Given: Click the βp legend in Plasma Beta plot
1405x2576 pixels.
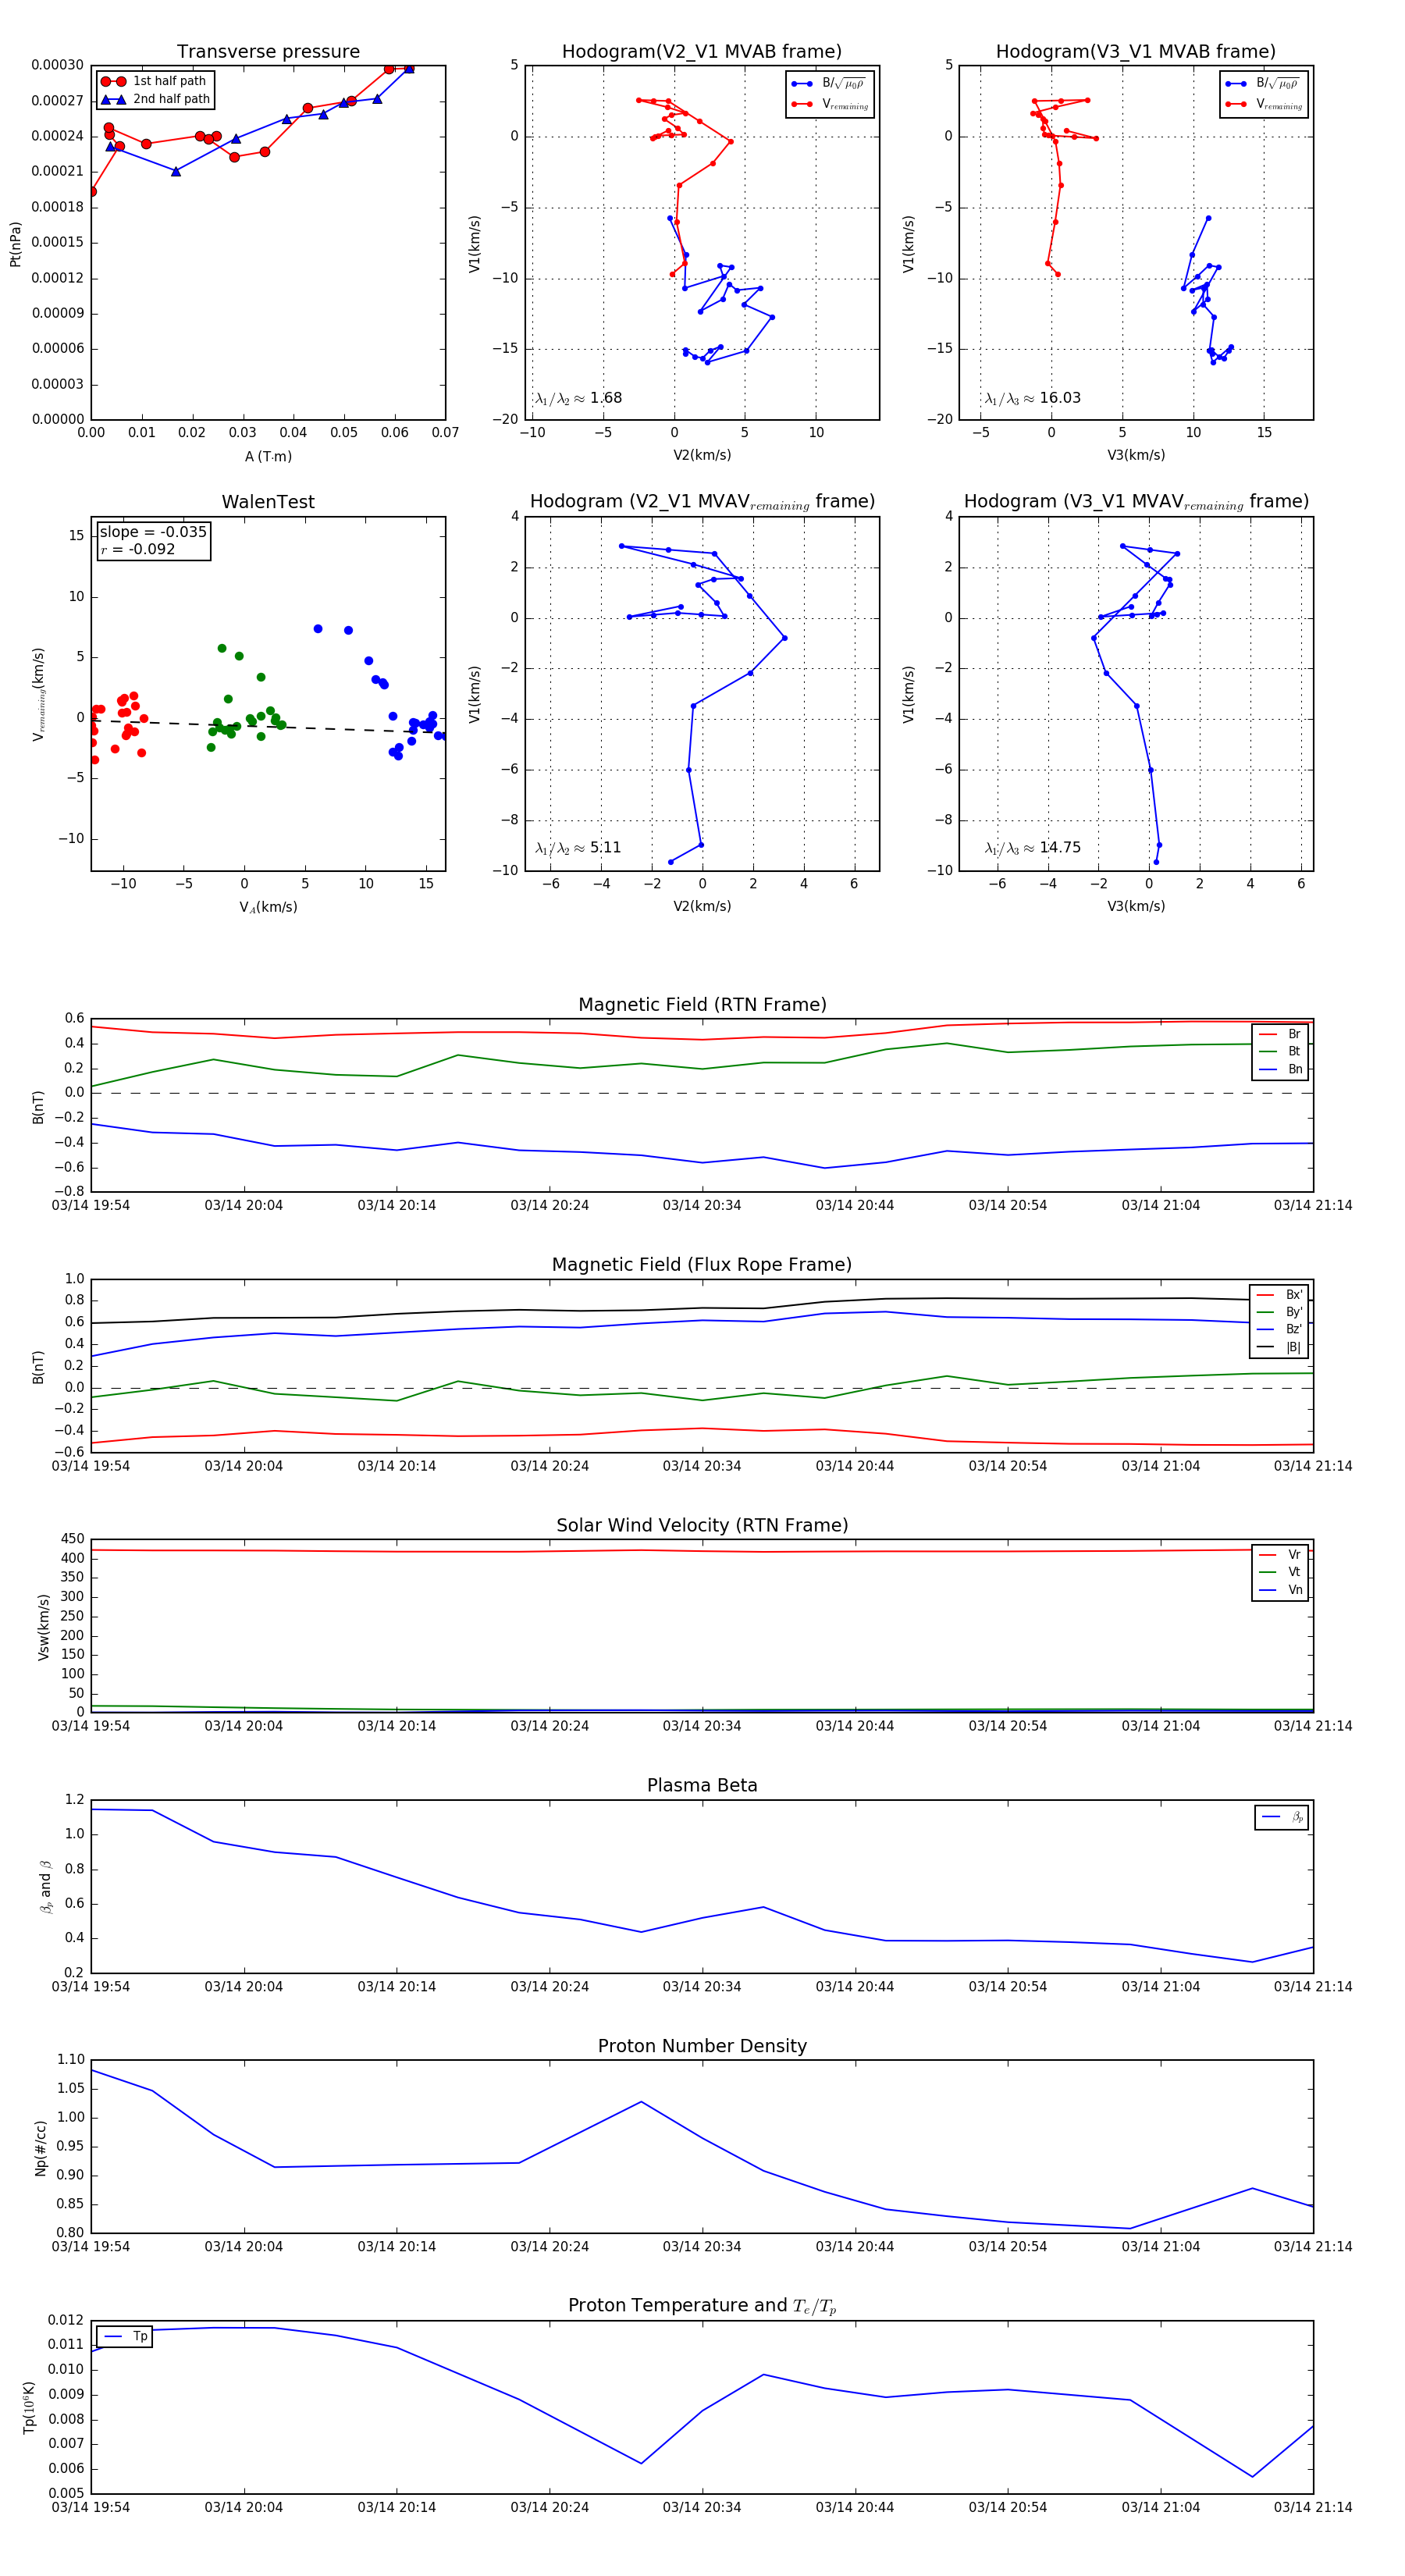Looking at the screenshot, I should coord(1283,1817).
